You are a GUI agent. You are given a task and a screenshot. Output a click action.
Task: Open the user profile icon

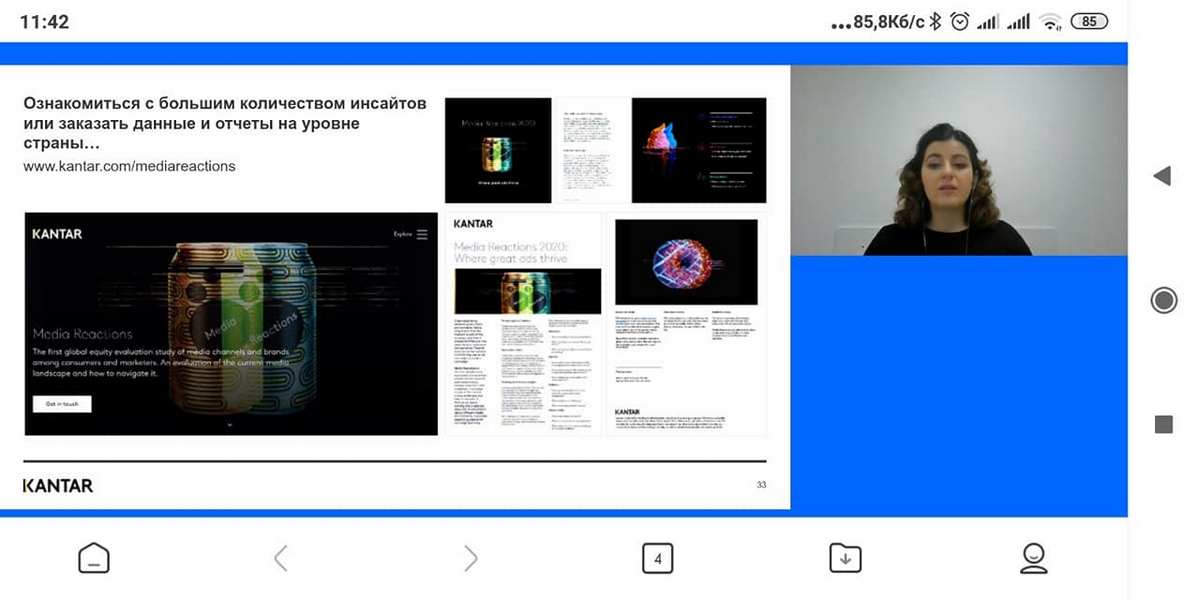click(x=1033, y=558)
